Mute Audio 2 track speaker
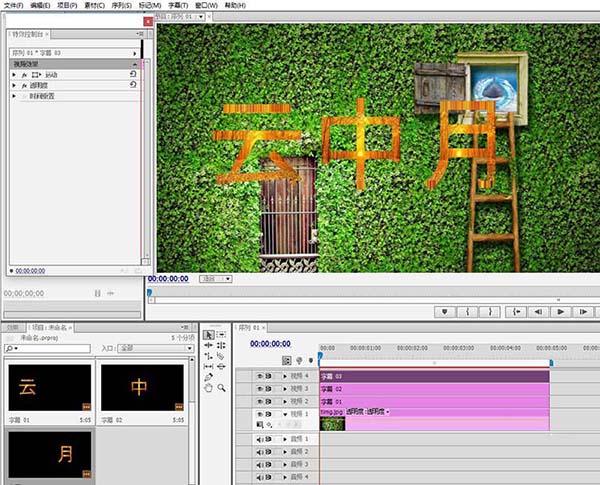 click(260, 452)
